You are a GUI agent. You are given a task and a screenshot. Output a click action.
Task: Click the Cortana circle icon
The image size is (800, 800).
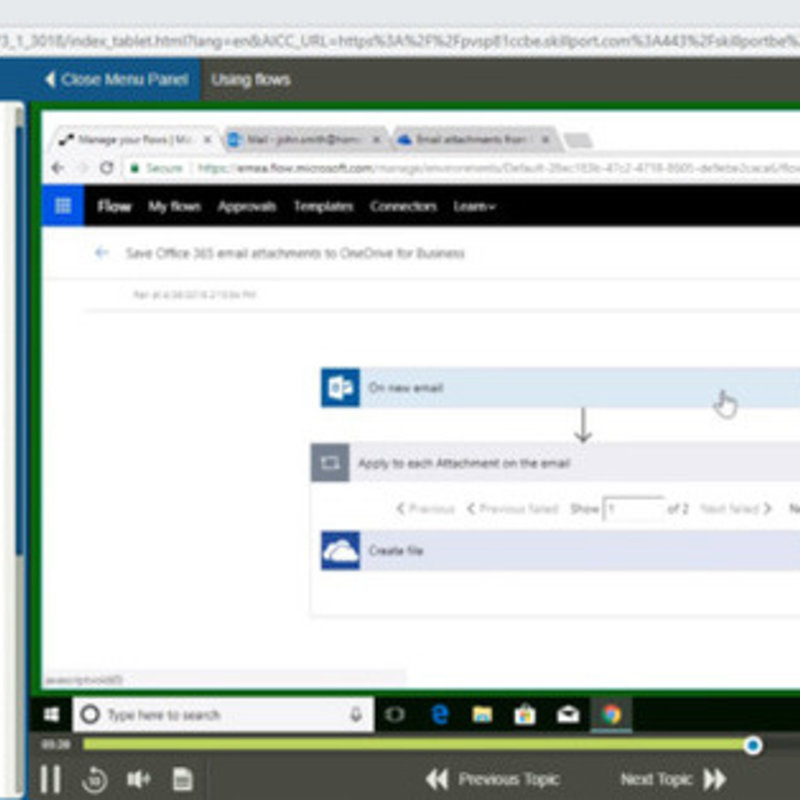90,715
